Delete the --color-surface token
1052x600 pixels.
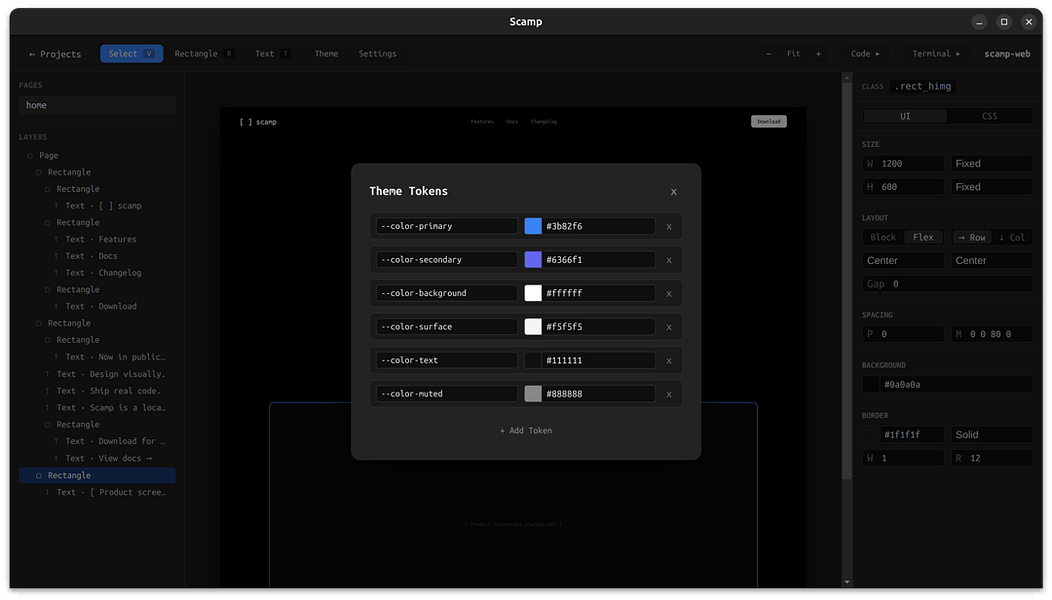click(668, 328)
